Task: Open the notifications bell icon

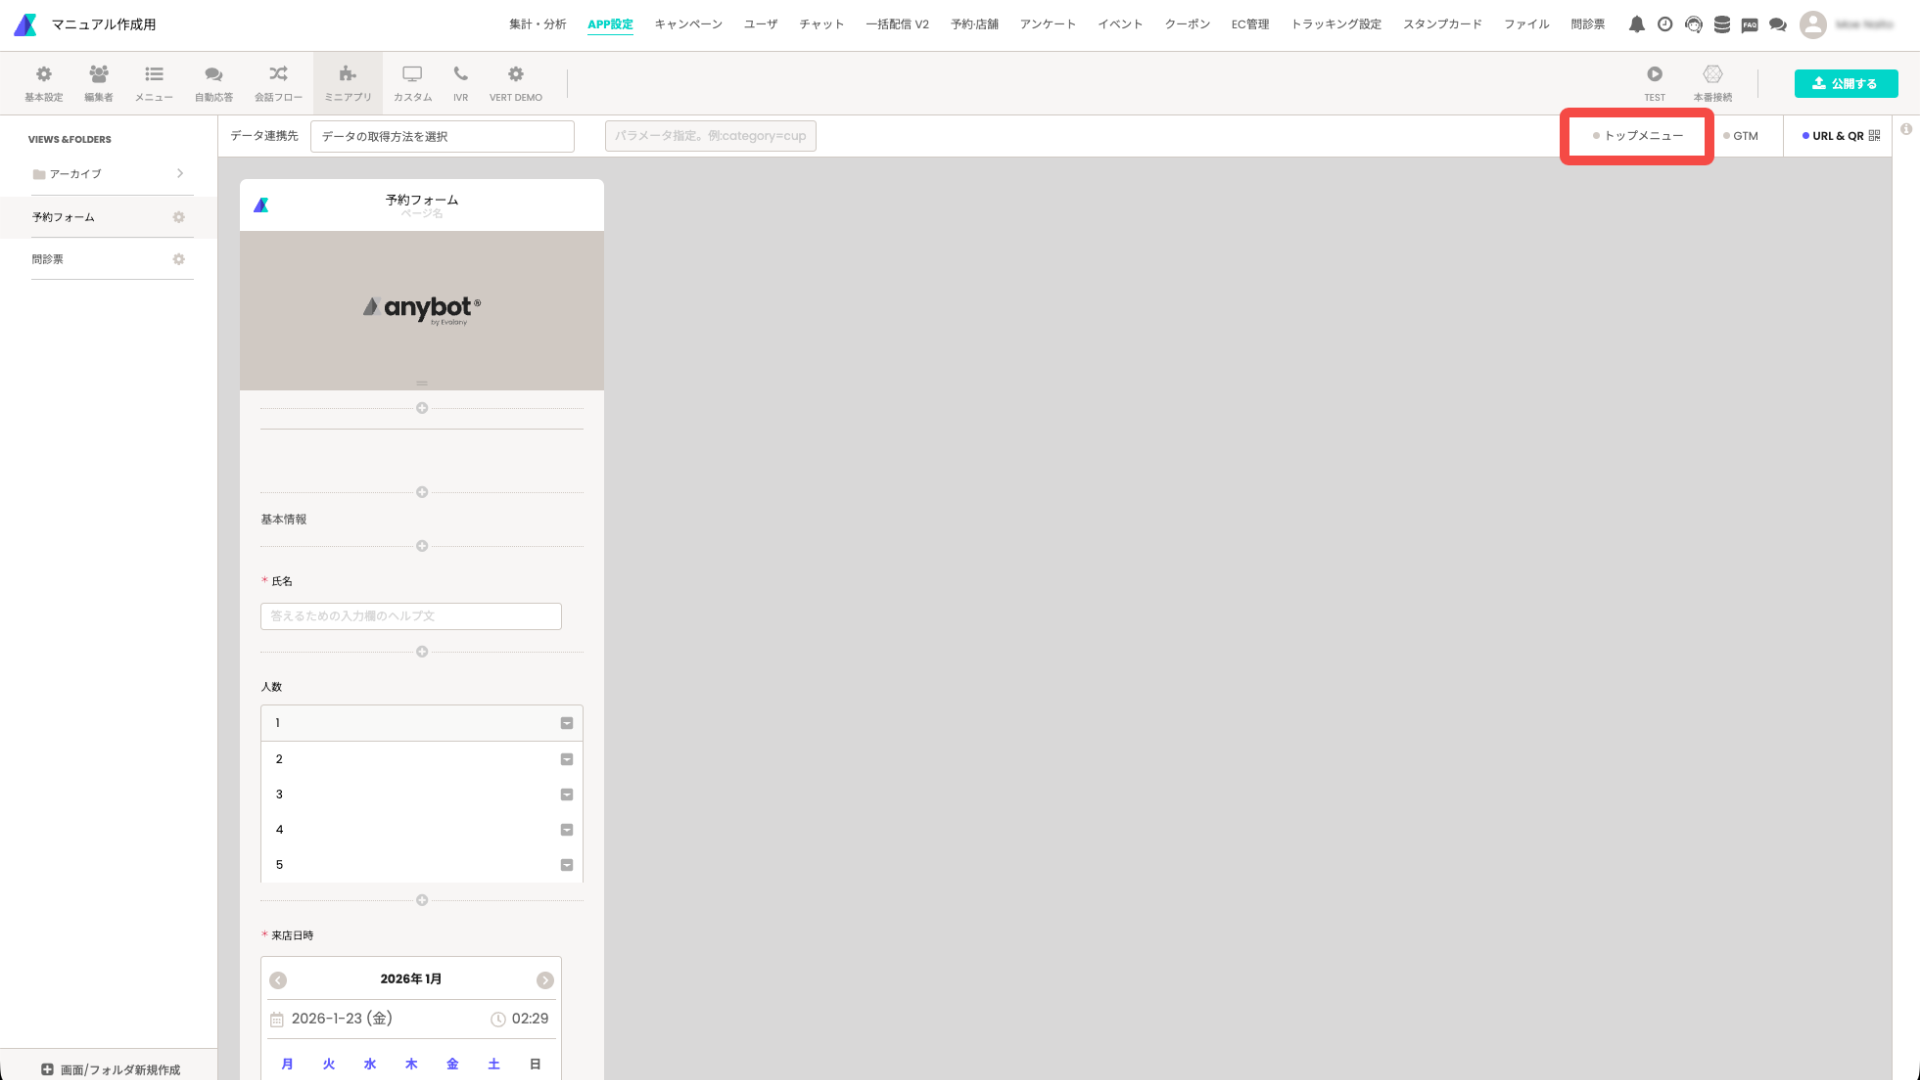Action: tap(1636, 24)
